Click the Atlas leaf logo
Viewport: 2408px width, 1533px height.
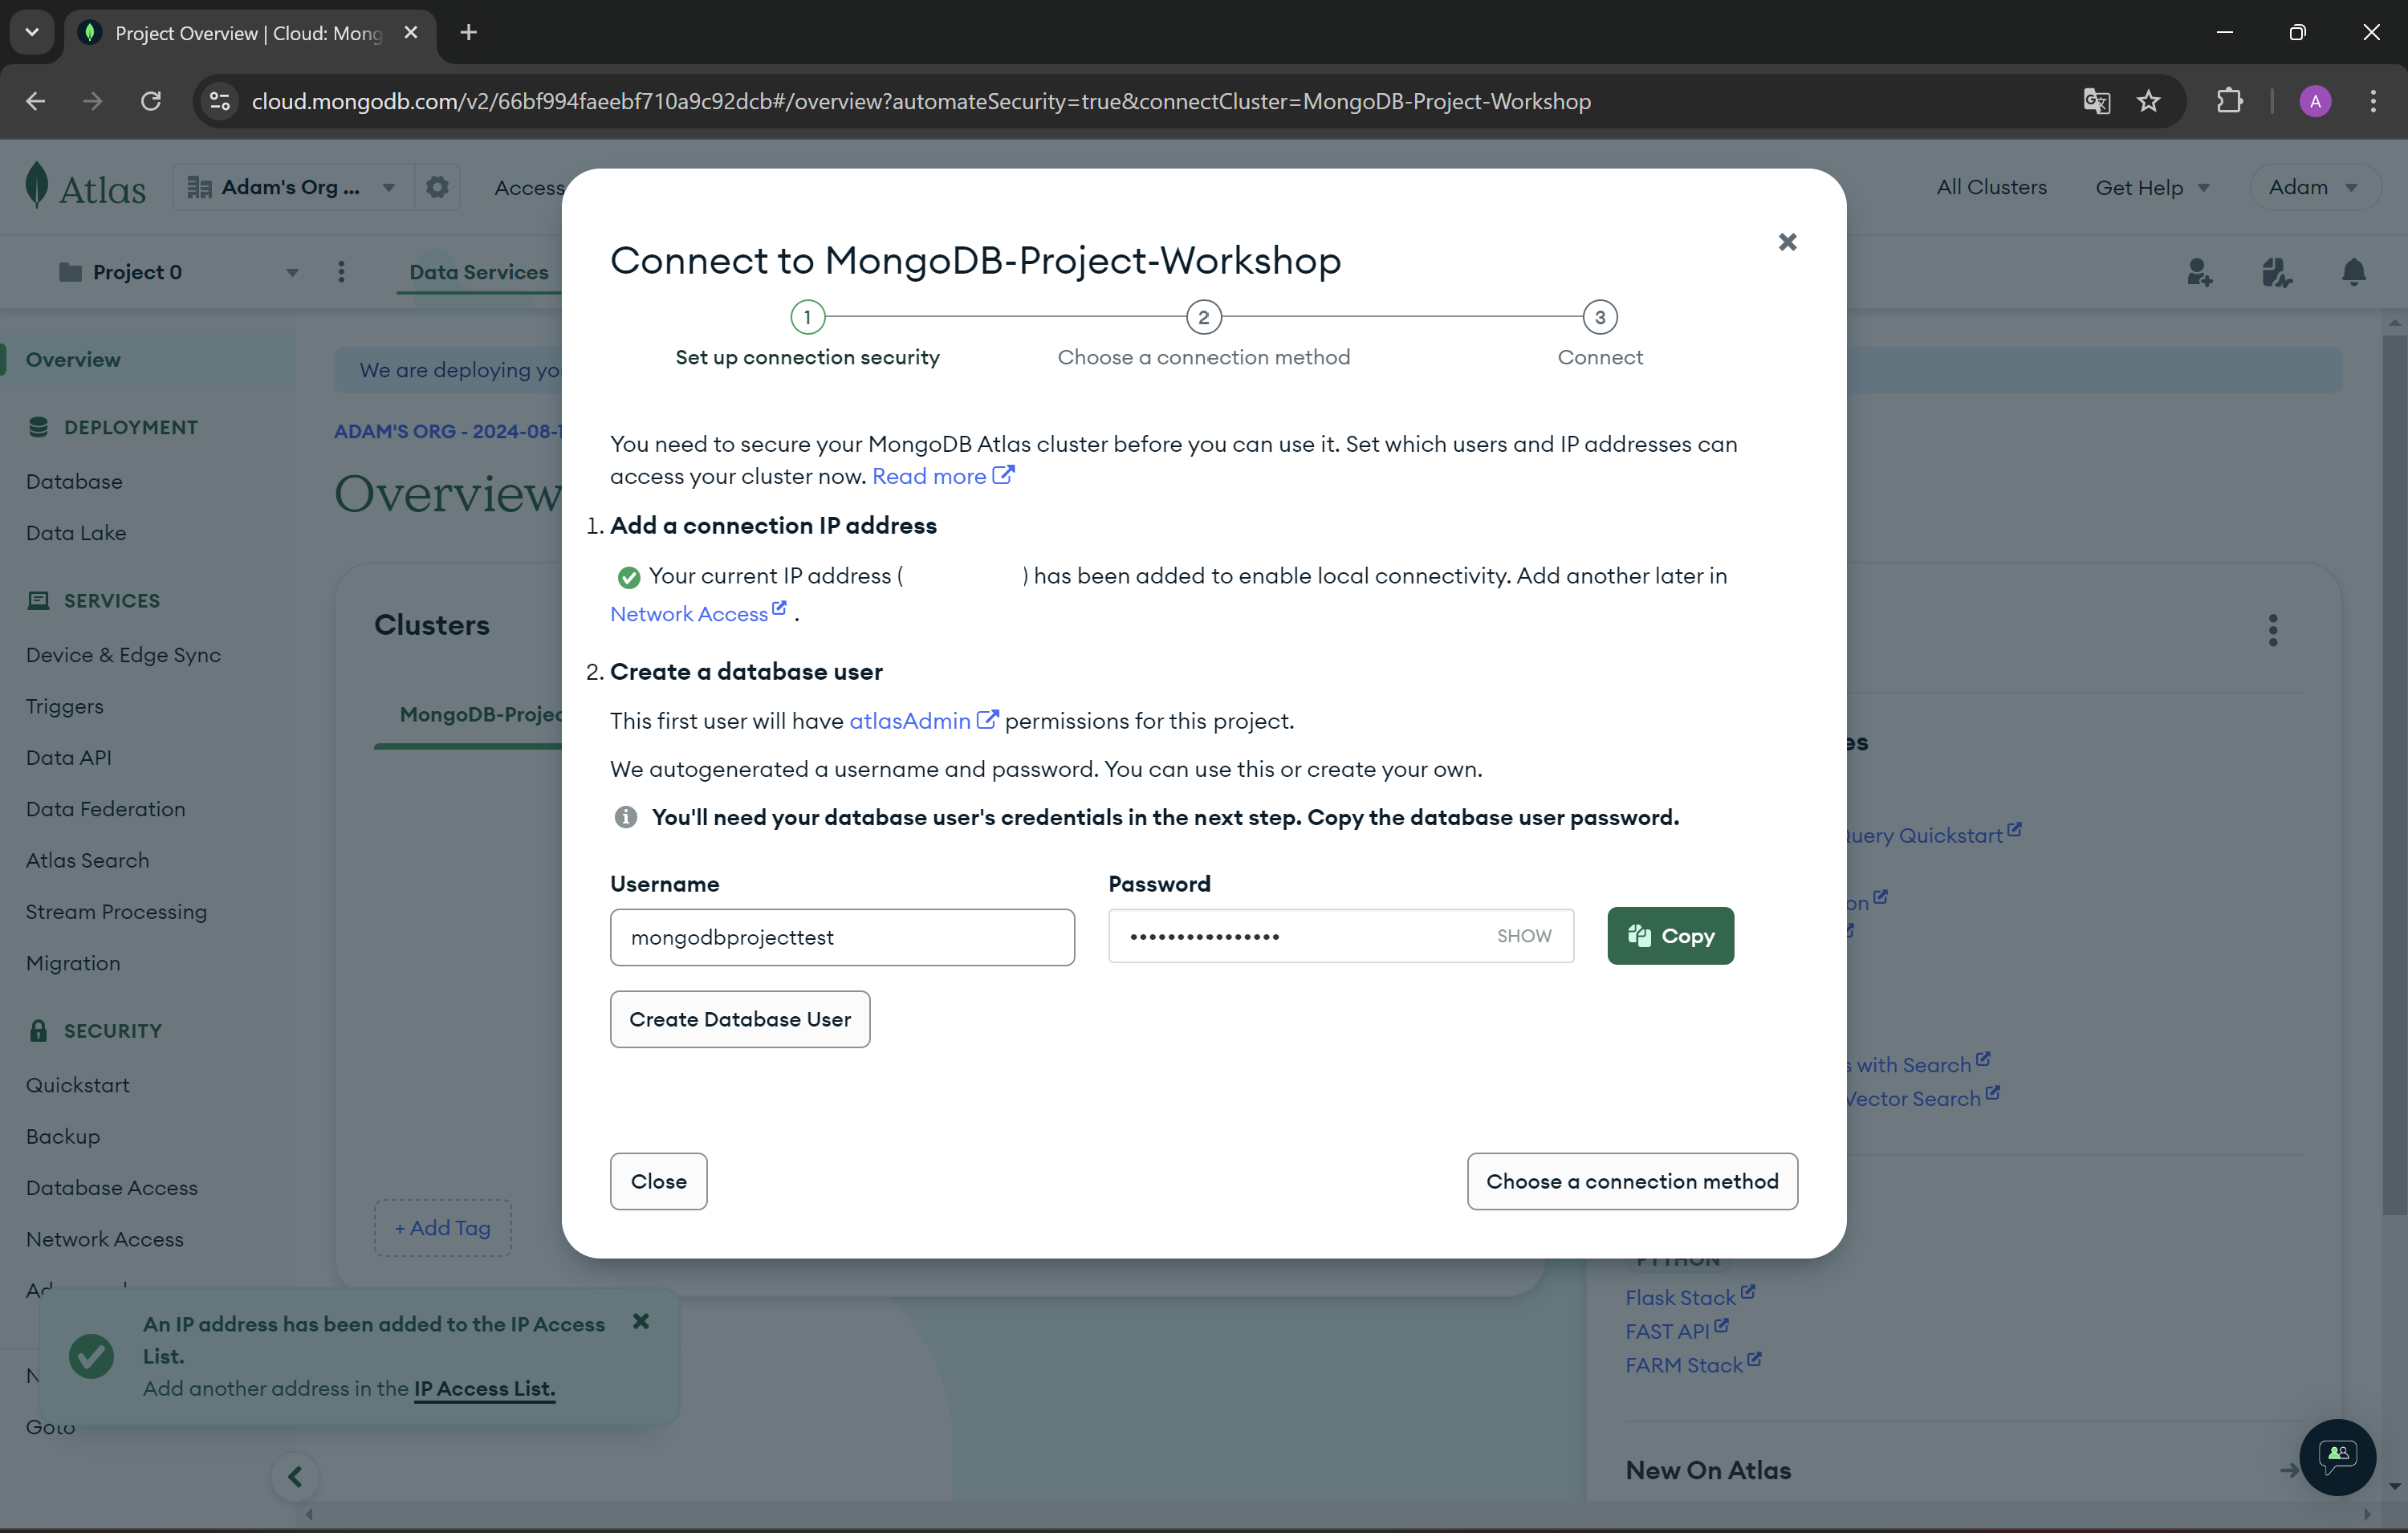point(38,186)
